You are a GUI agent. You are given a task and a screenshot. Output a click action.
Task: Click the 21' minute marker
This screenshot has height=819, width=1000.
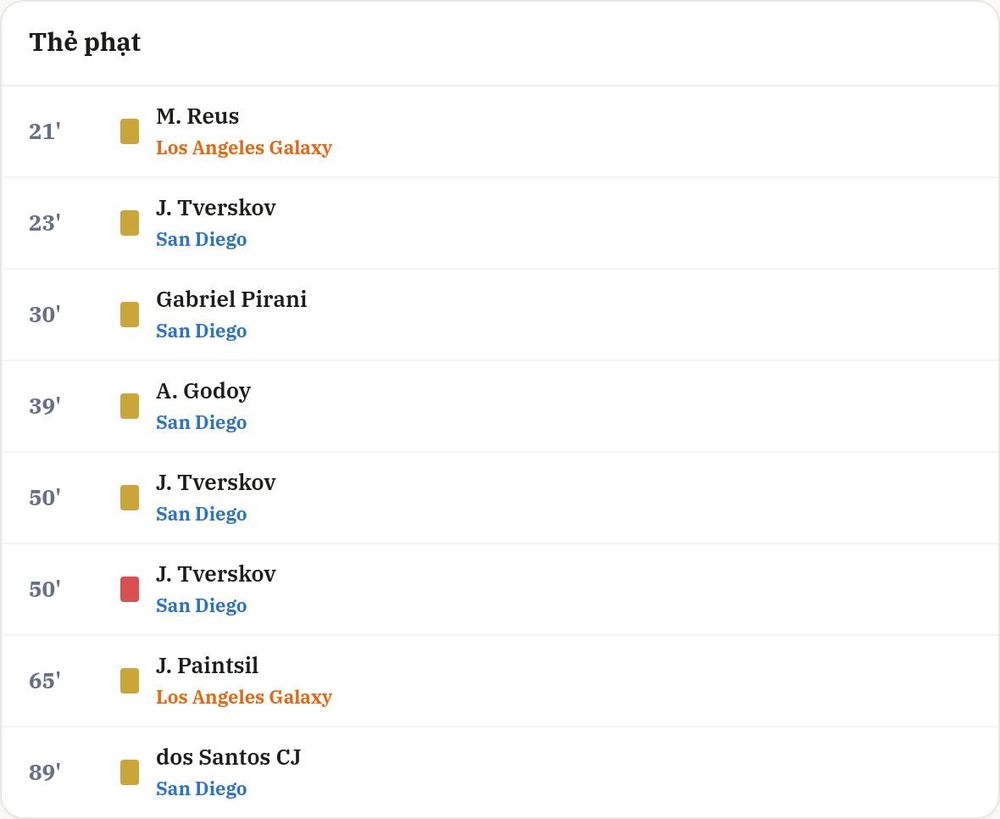45,131
